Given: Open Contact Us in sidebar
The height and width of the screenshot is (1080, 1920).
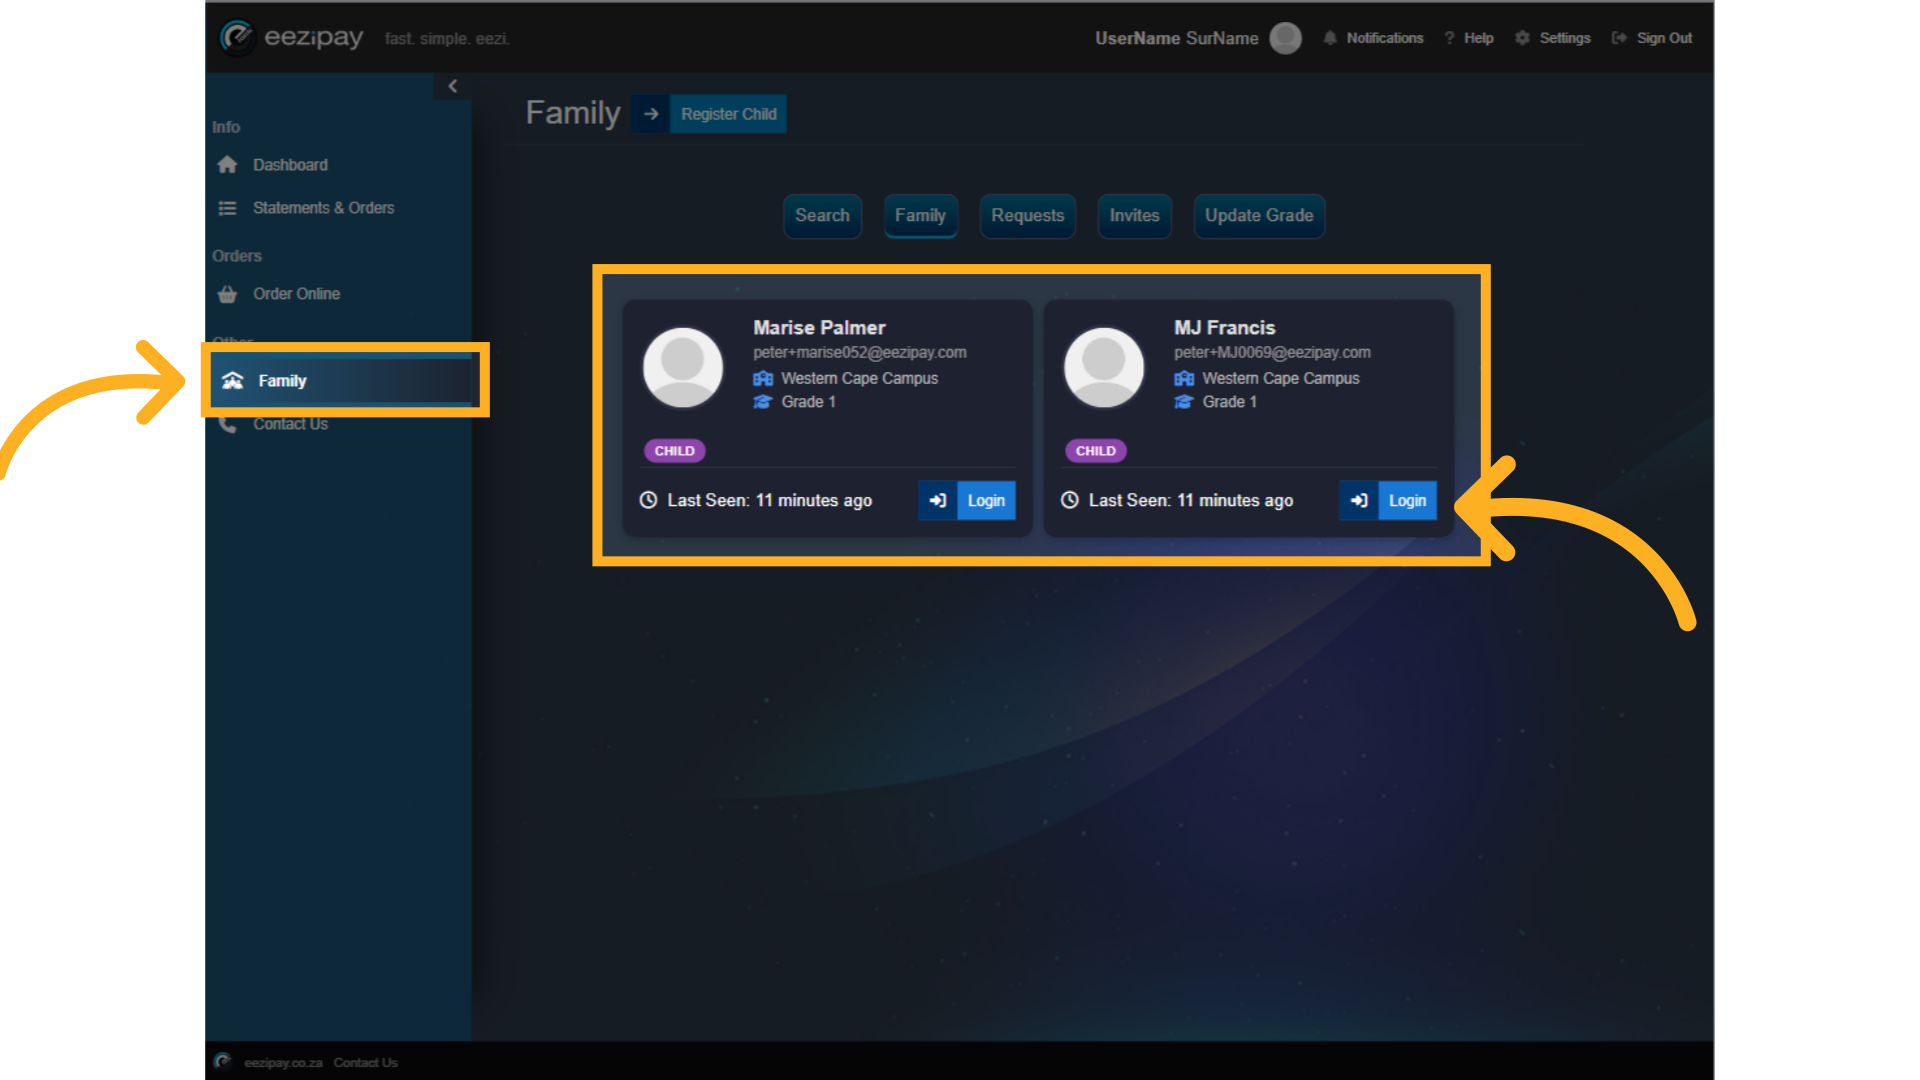Looking at the screenshot, I should pos(290,424).
